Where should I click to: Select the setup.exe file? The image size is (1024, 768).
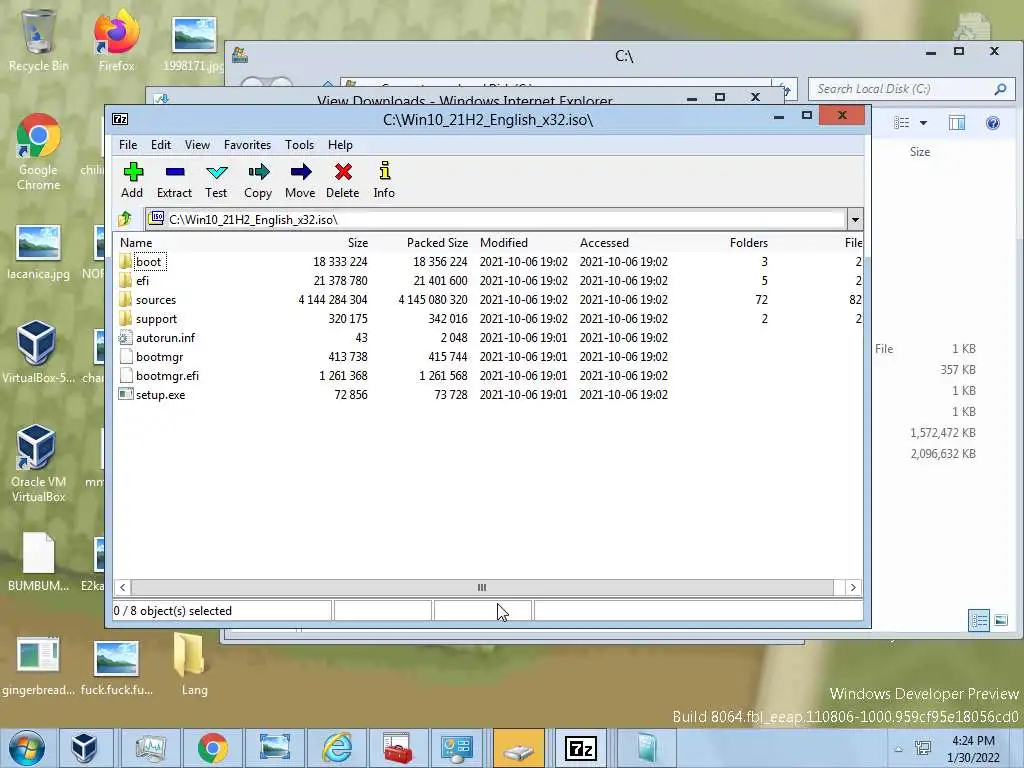coord(160,394)
